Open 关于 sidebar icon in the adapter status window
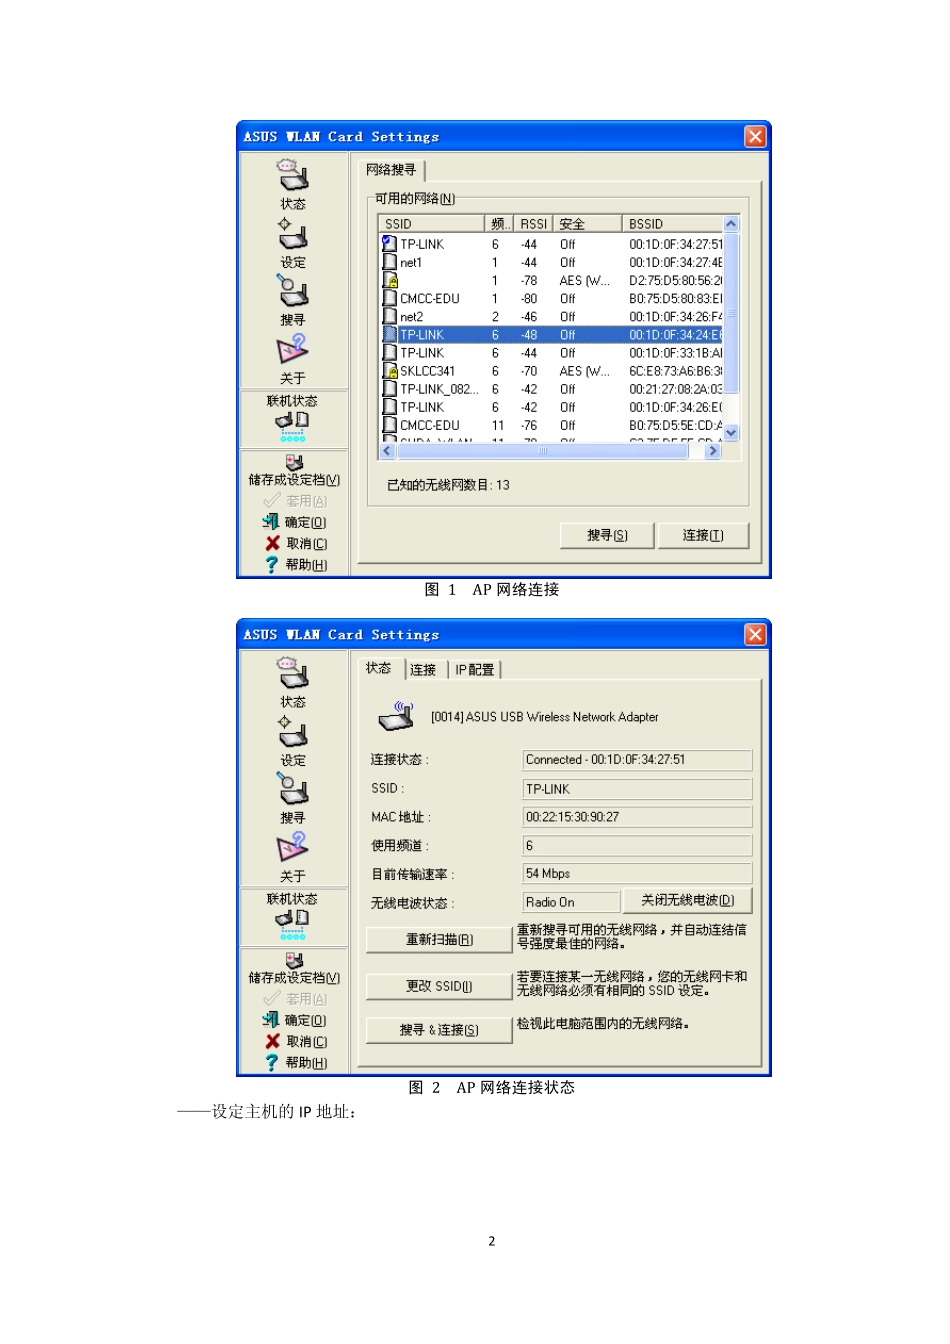This screenshot has width=950, height=1344. (293, 848)
